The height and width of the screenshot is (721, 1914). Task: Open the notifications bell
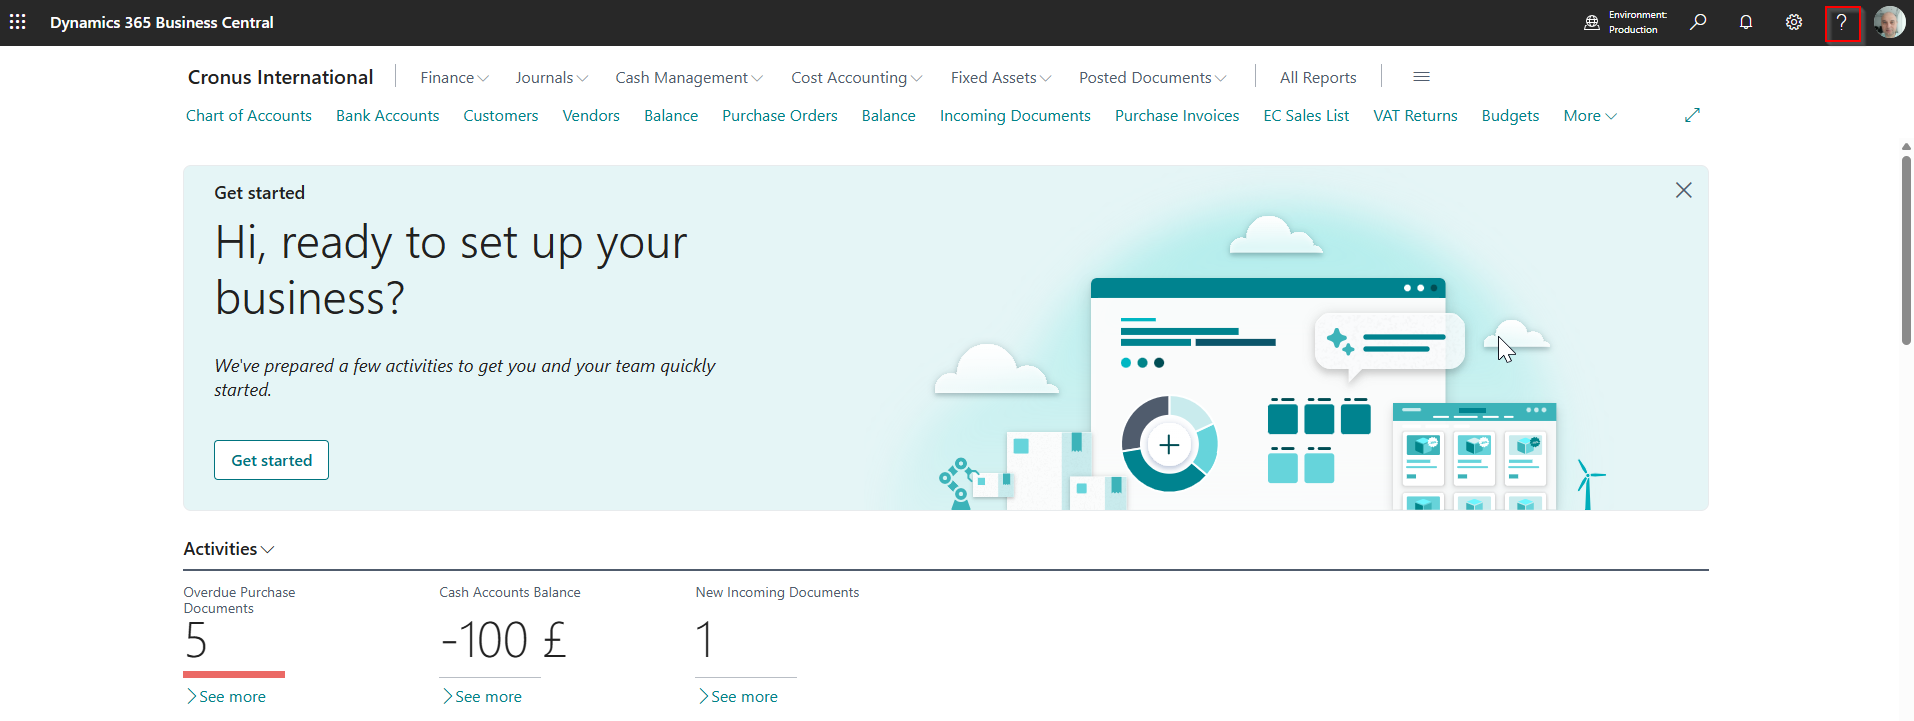1746,22
